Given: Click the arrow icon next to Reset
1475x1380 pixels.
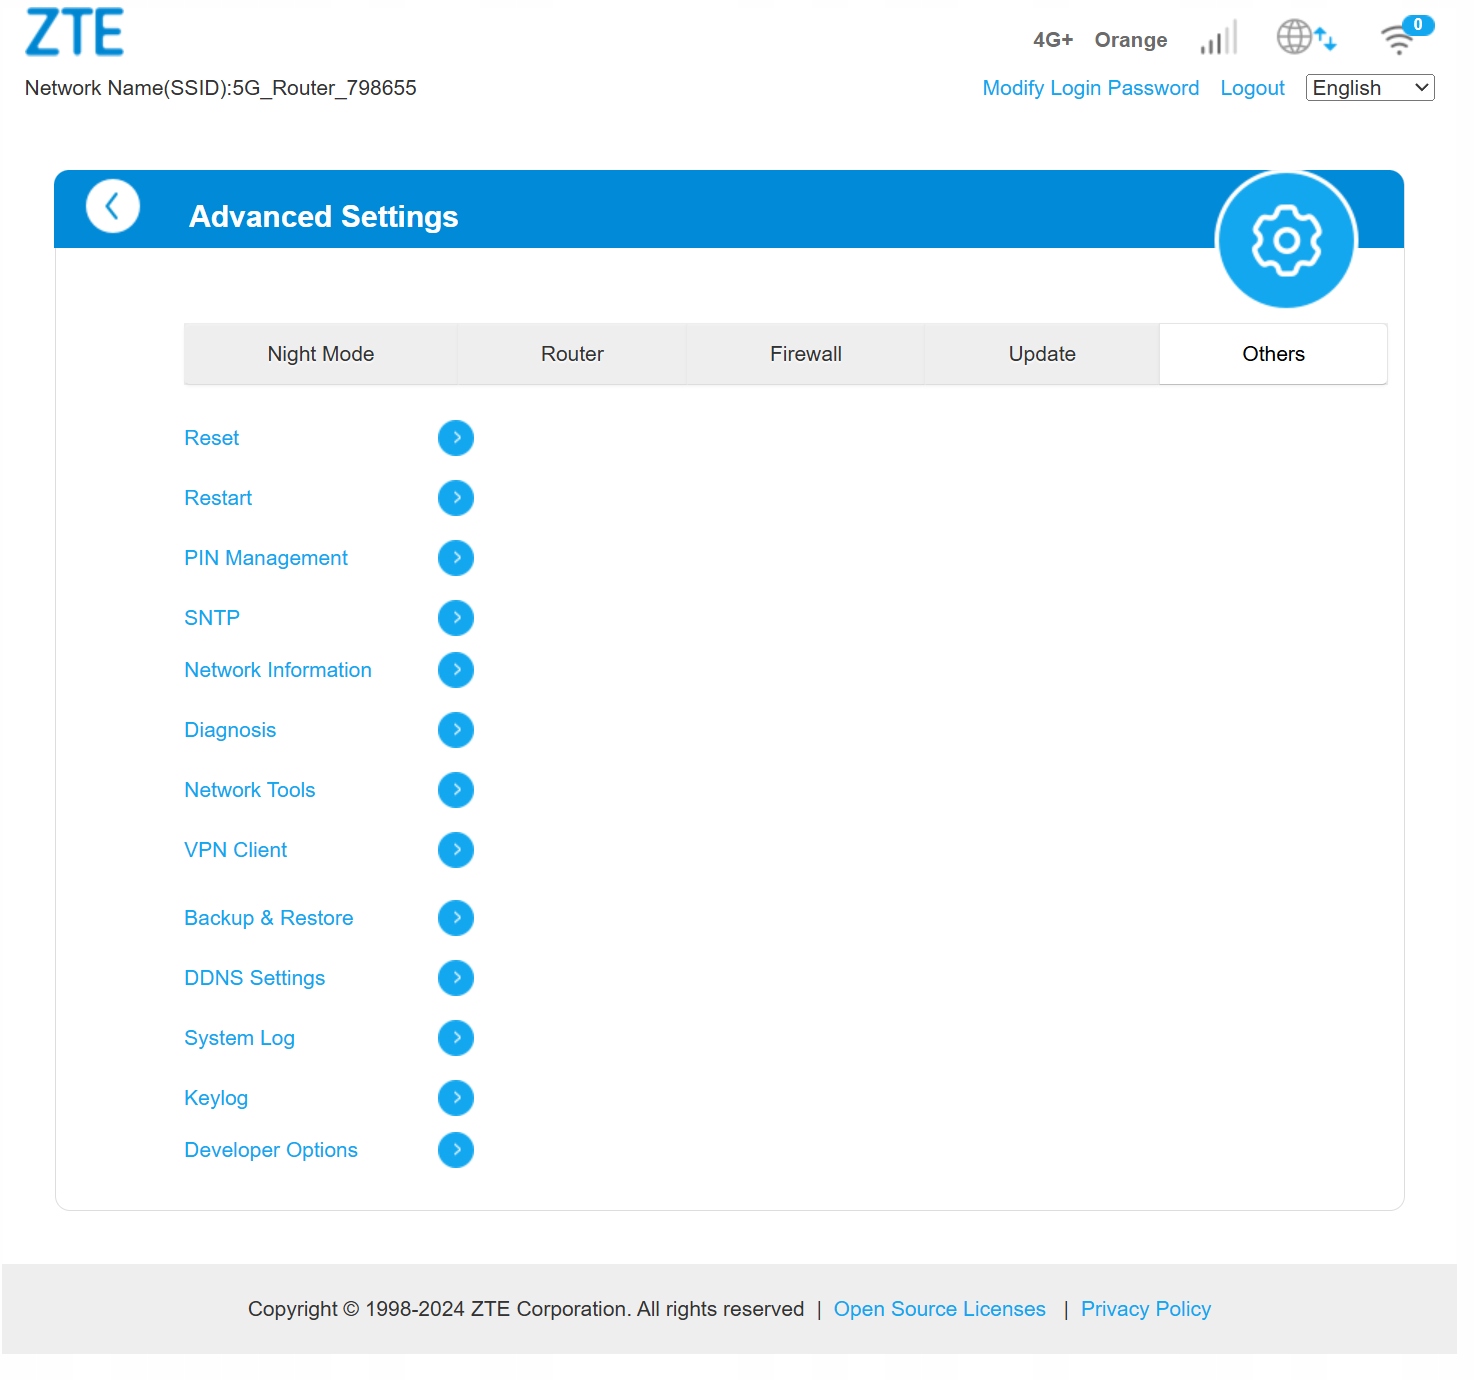Looking at the screenshot, I should click(456, 438).
